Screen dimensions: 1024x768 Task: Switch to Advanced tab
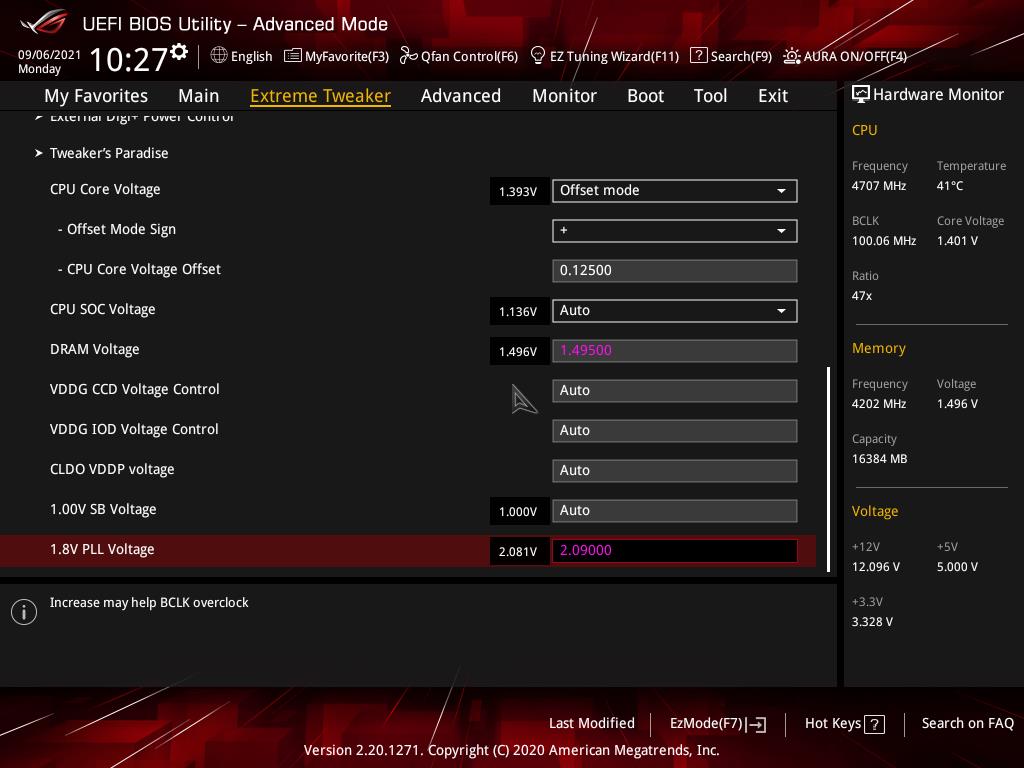point(460,96)
